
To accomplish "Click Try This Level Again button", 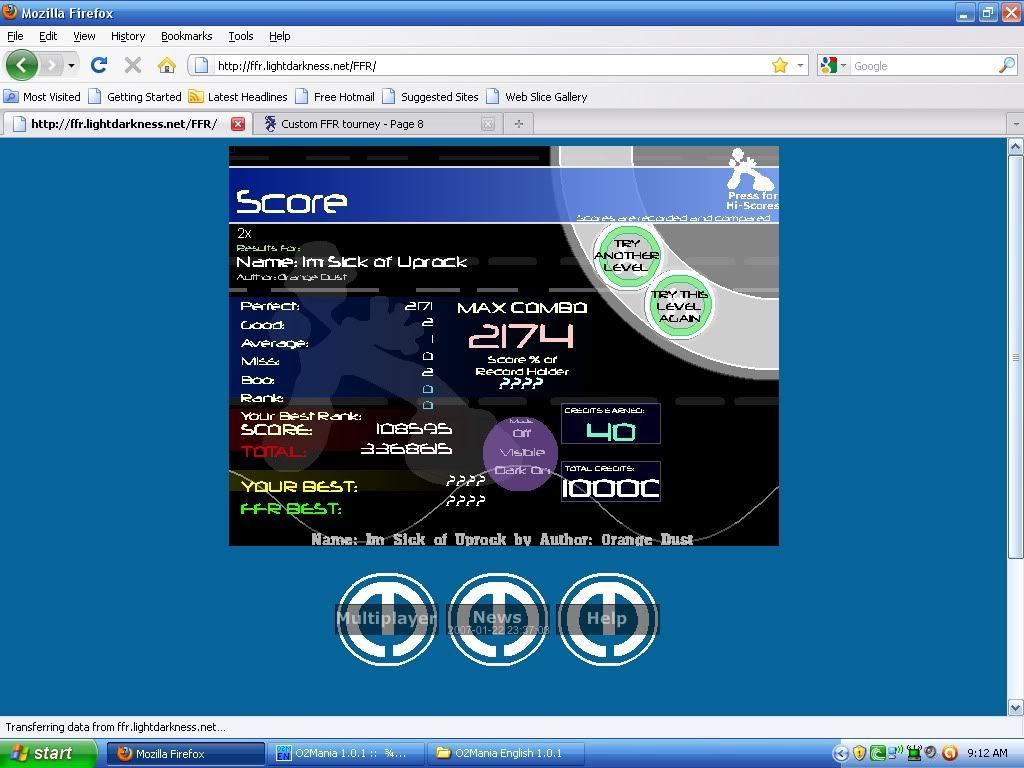I will pos(680,306).
